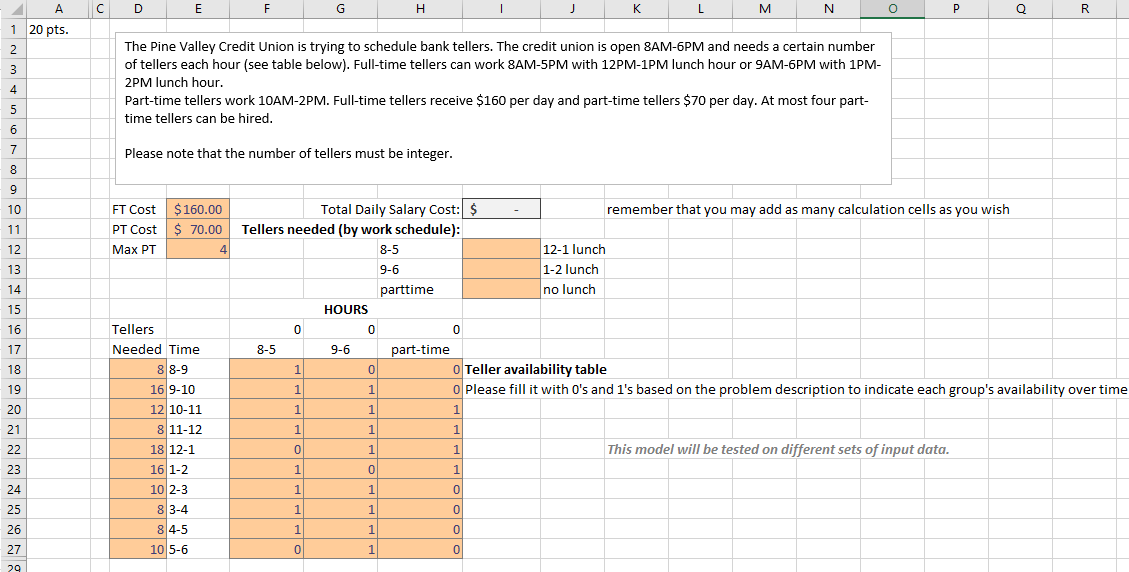Select the empty tellers cell beside "12-1 lunch"
This screenshot has height=572, width=1129.
(x=501, y=250)
